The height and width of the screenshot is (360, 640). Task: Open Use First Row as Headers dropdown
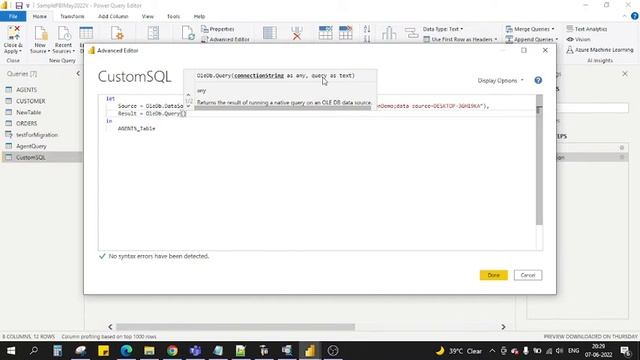pos(460,39)
